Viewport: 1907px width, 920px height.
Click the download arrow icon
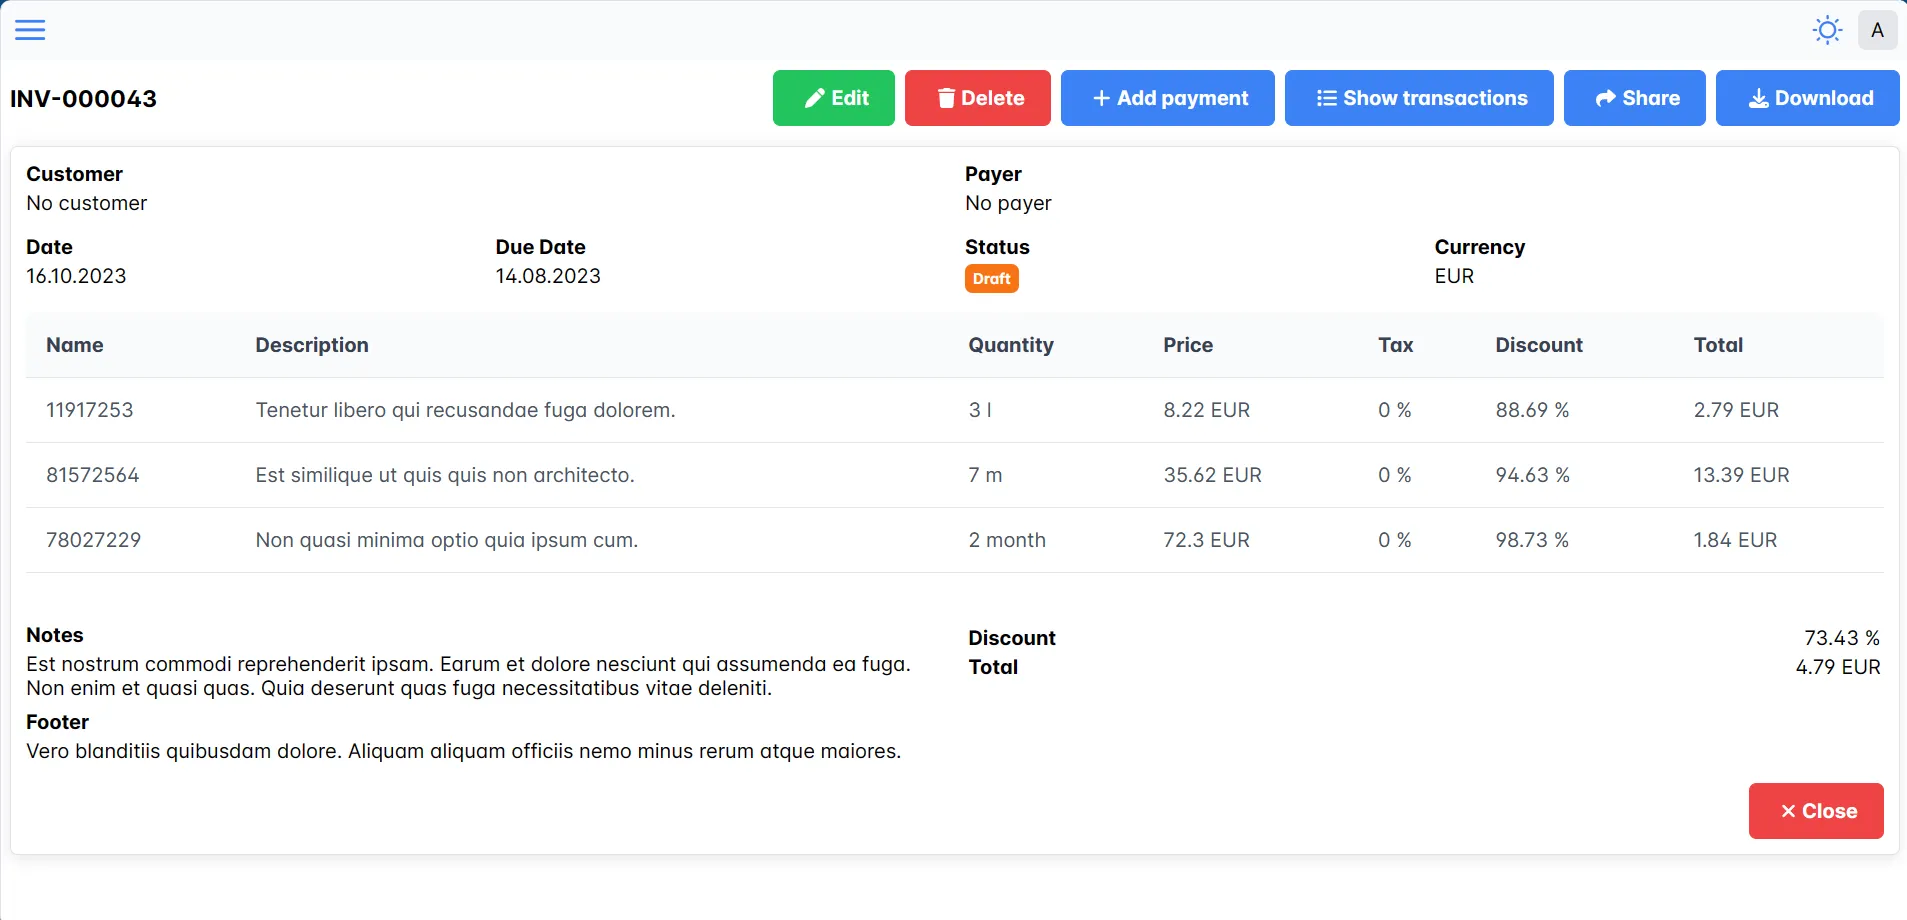[1758, 97]
